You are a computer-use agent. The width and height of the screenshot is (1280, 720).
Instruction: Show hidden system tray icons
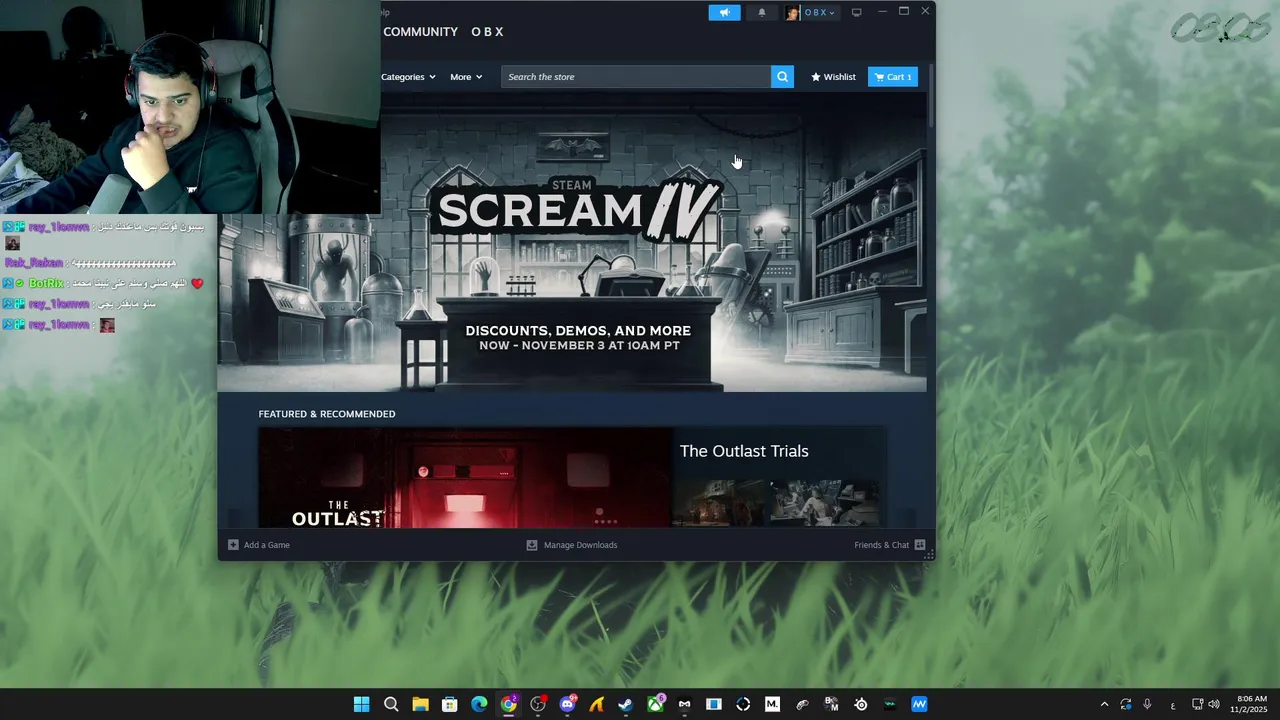(x=1104, y=704)
